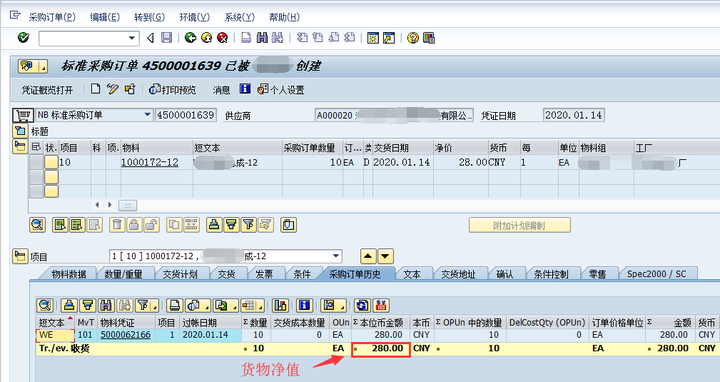720x382 pixels.
Task: Click the Customize local layout icon
Action: pyautogui.click(x=429, y=38)
